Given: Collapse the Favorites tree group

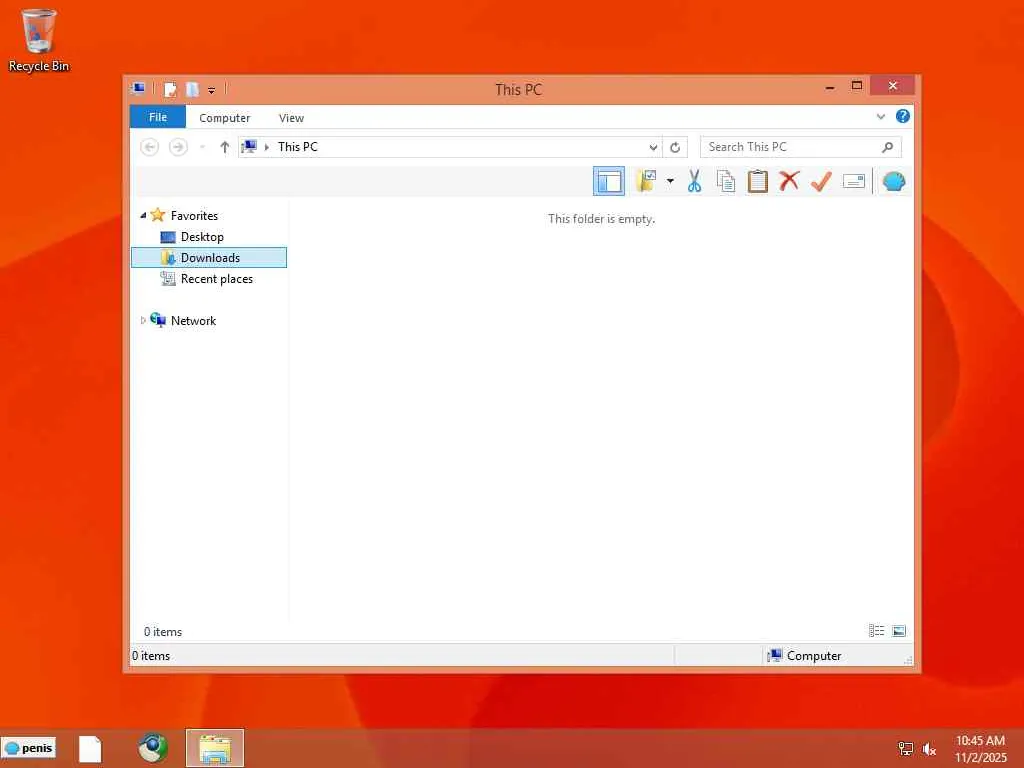Looking at the screenshot, I should click(x=143, y=215).
